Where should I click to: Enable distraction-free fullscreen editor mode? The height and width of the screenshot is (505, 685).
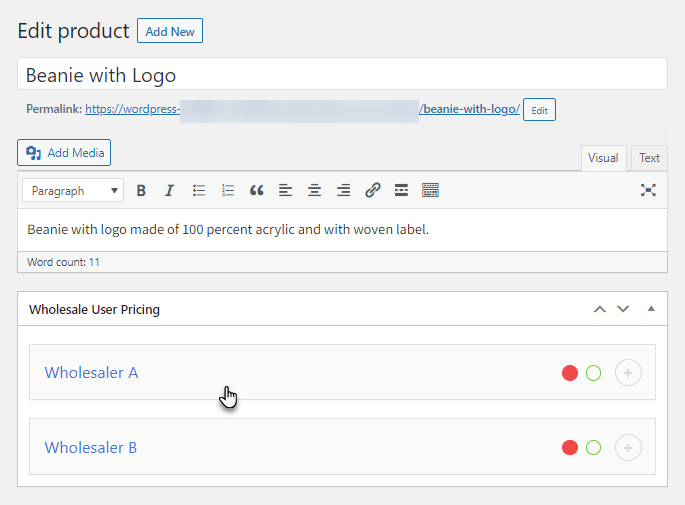(x=648, y=190)
